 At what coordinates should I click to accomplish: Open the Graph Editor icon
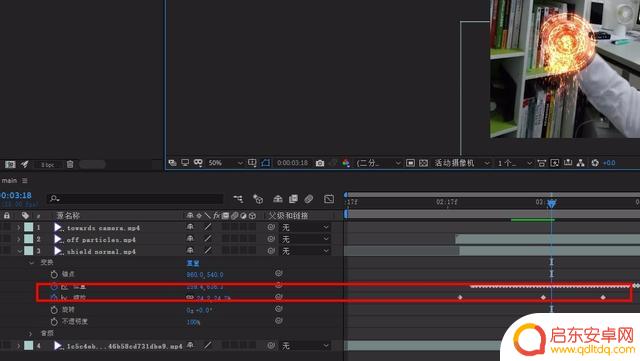(x=329, y=199)
